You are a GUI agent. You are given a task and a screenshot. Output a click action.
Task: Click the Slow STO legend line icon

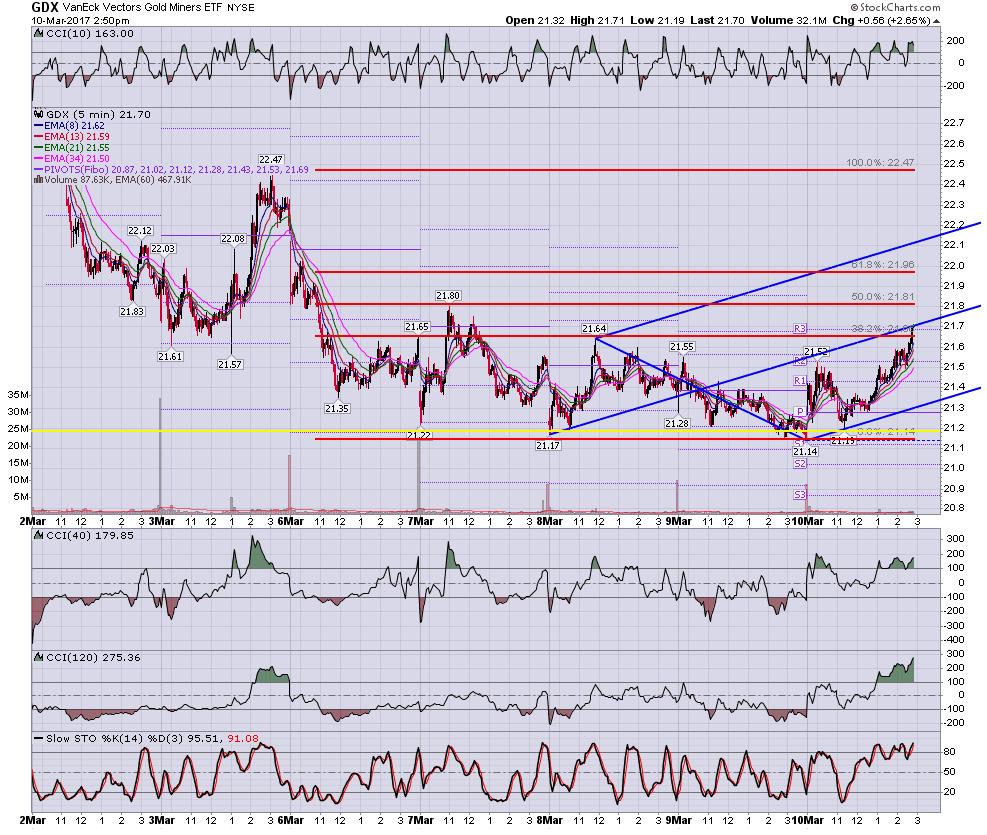(38, 739)
